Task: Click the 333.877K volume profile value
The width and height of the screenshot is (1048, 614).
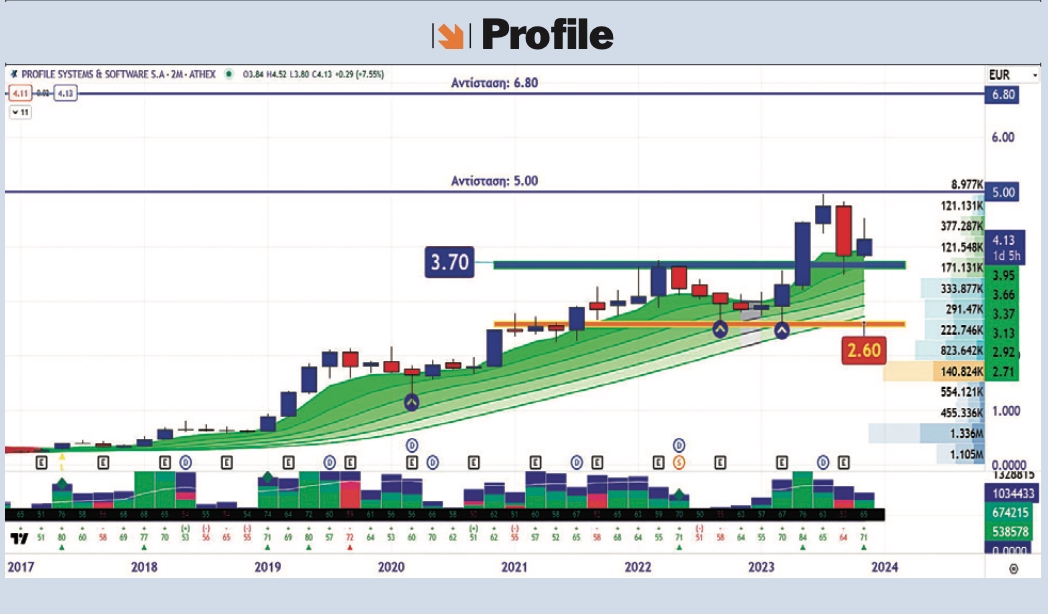Action: pos(962,289)
